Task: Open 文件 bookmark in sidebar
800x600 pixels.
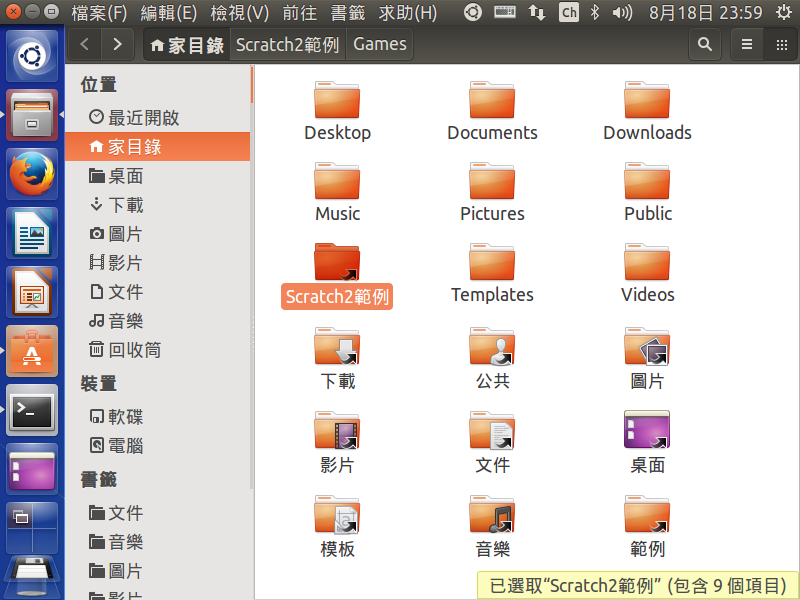Action: [158, 513]
